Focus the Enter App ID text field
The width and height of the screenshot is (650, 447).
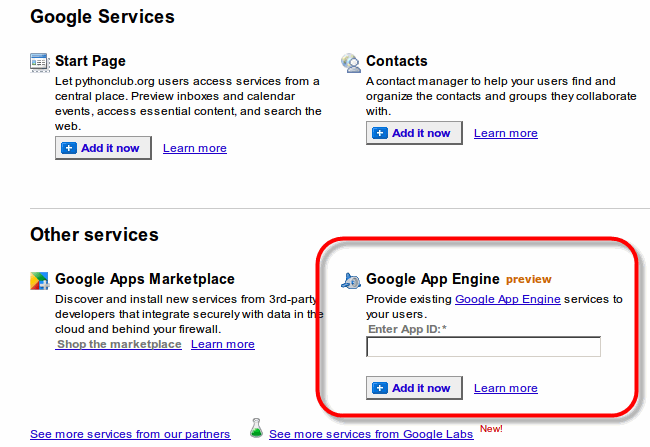pos(483,347)
